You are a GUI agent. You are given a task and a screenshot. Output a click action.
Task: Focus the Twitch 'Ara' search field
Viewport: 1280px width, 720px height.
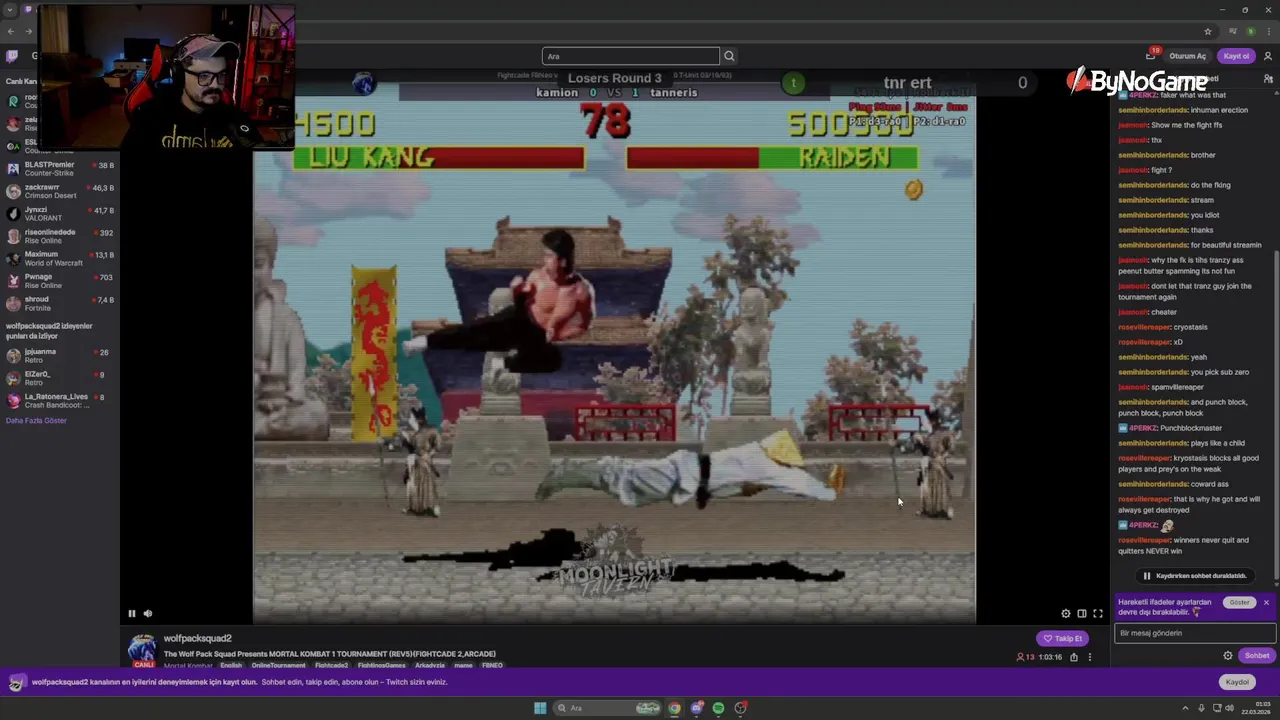pyautogui.click(x=630, y=56)
